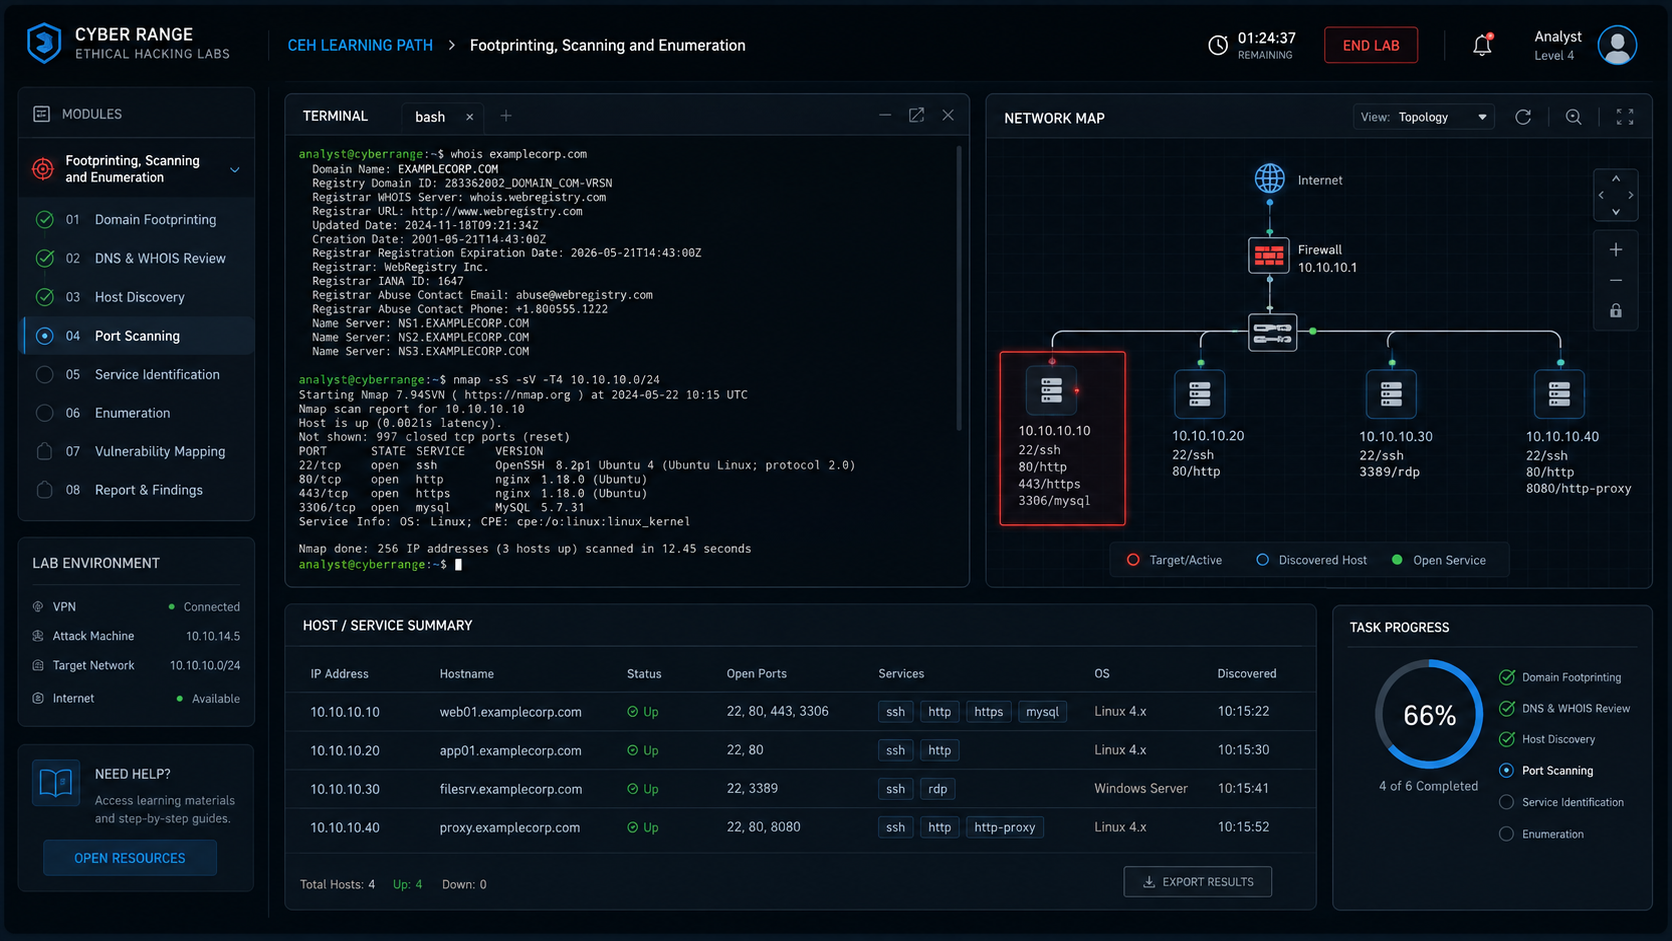1672x941 pixels.
Task: Select the Firewall 10.10.10.1 node
Action: pos(1269,256)
